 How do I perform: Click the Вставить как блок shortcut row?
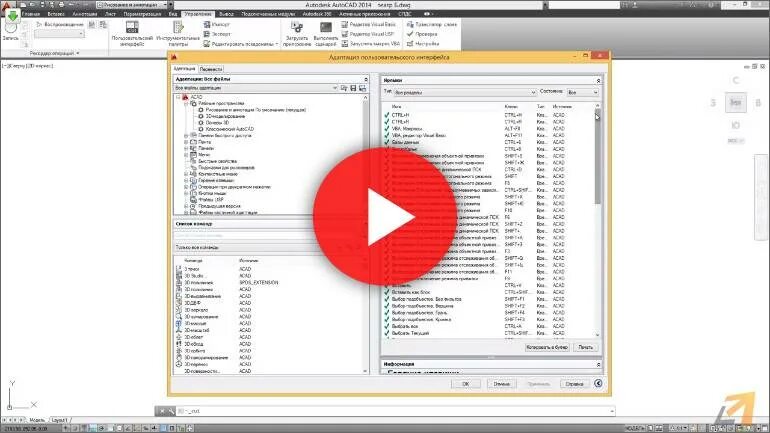(x=490, y=292)
